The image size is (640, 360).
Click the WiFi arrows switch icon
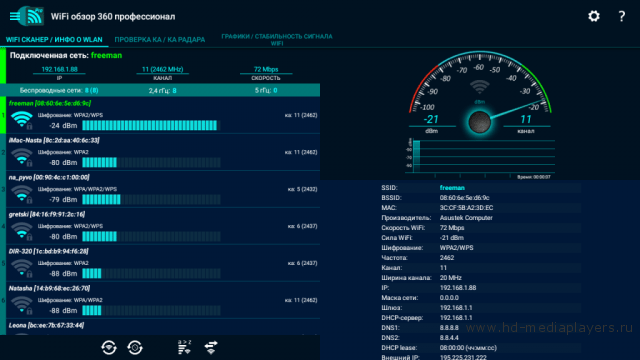[211, 348]
